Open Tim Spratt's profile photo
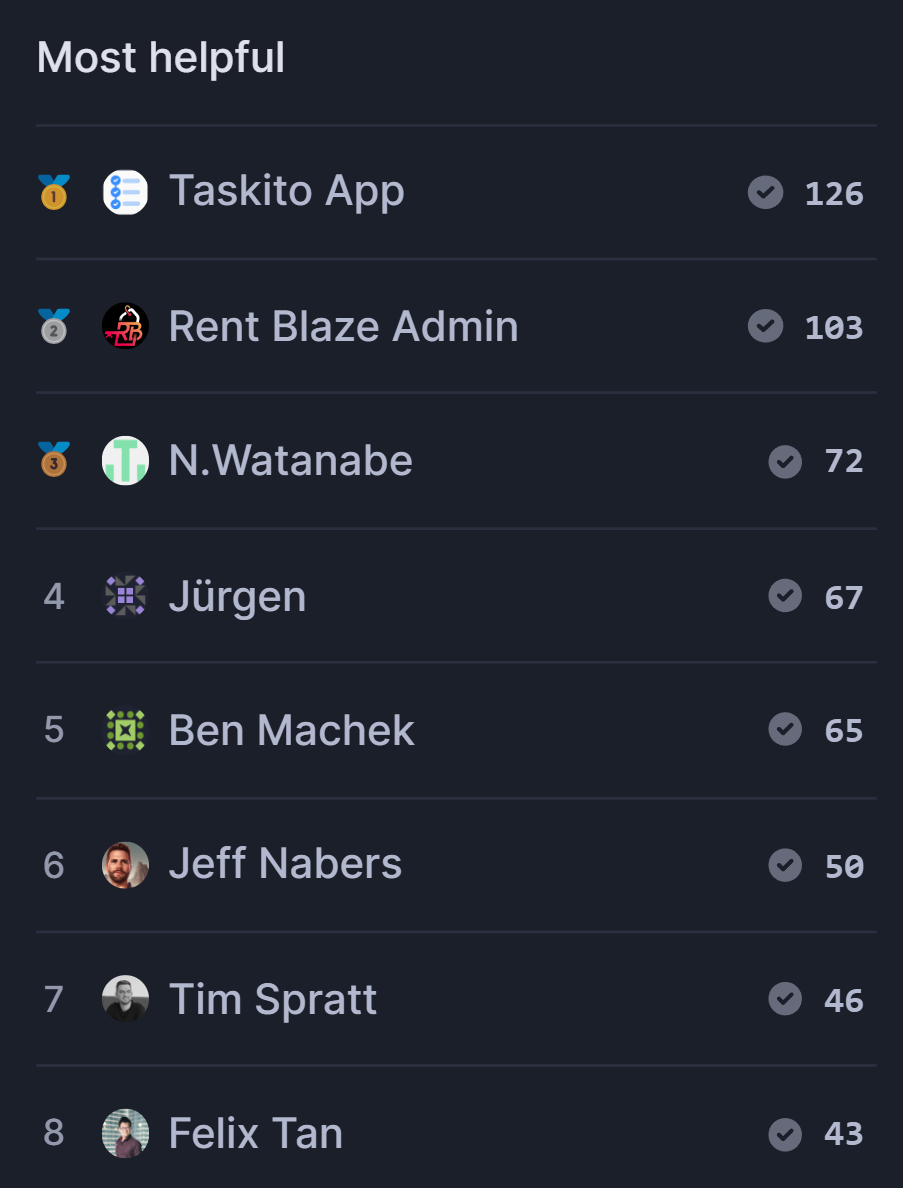The height and width of the screenshot is (1188, 903). tap(126, 999)
